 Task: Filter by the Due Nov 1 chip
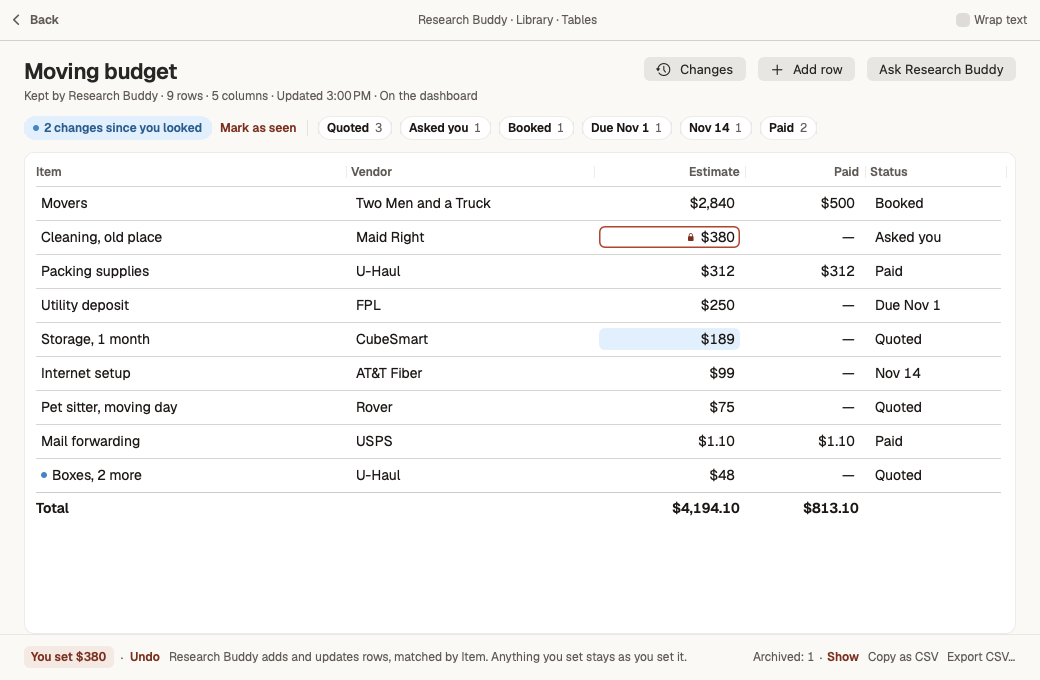tap(627, 128)
